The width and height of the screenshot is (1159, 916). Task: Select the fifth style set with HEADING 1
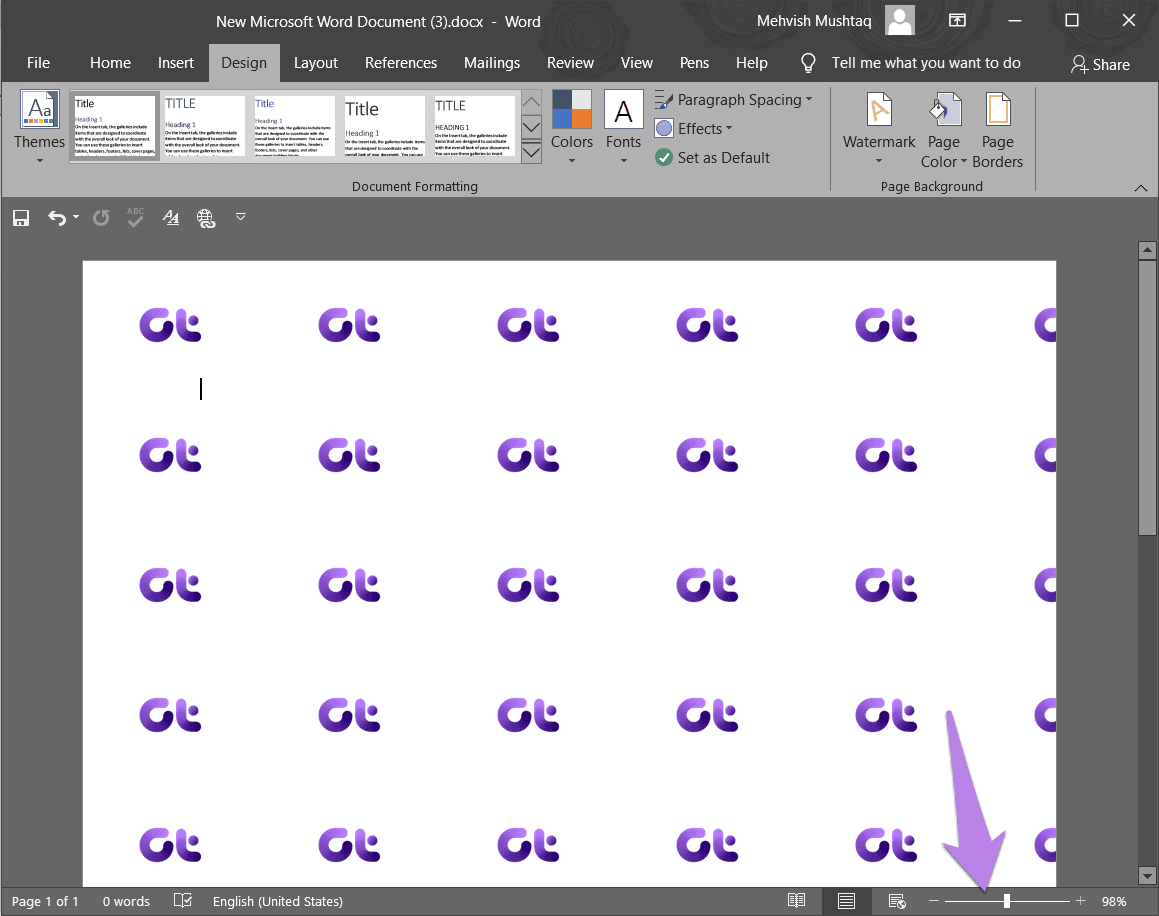tap(474, 126)
